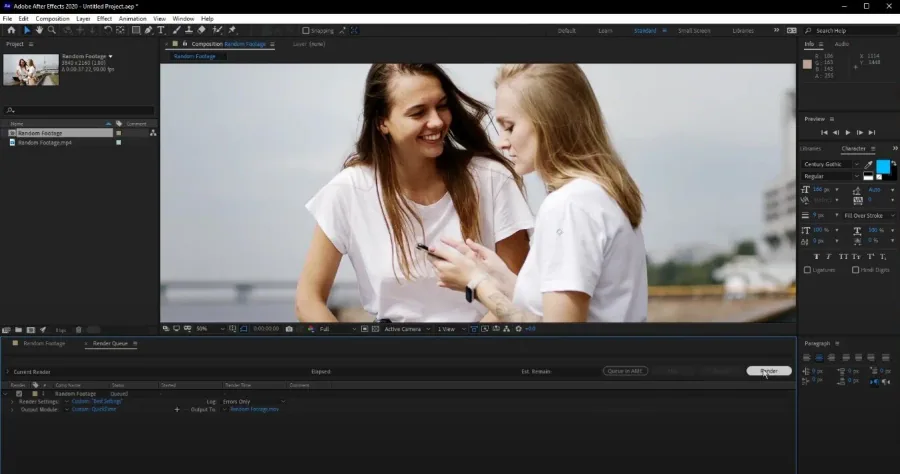
Task: Open the Composition menu
Action: [x=52, y=19]
